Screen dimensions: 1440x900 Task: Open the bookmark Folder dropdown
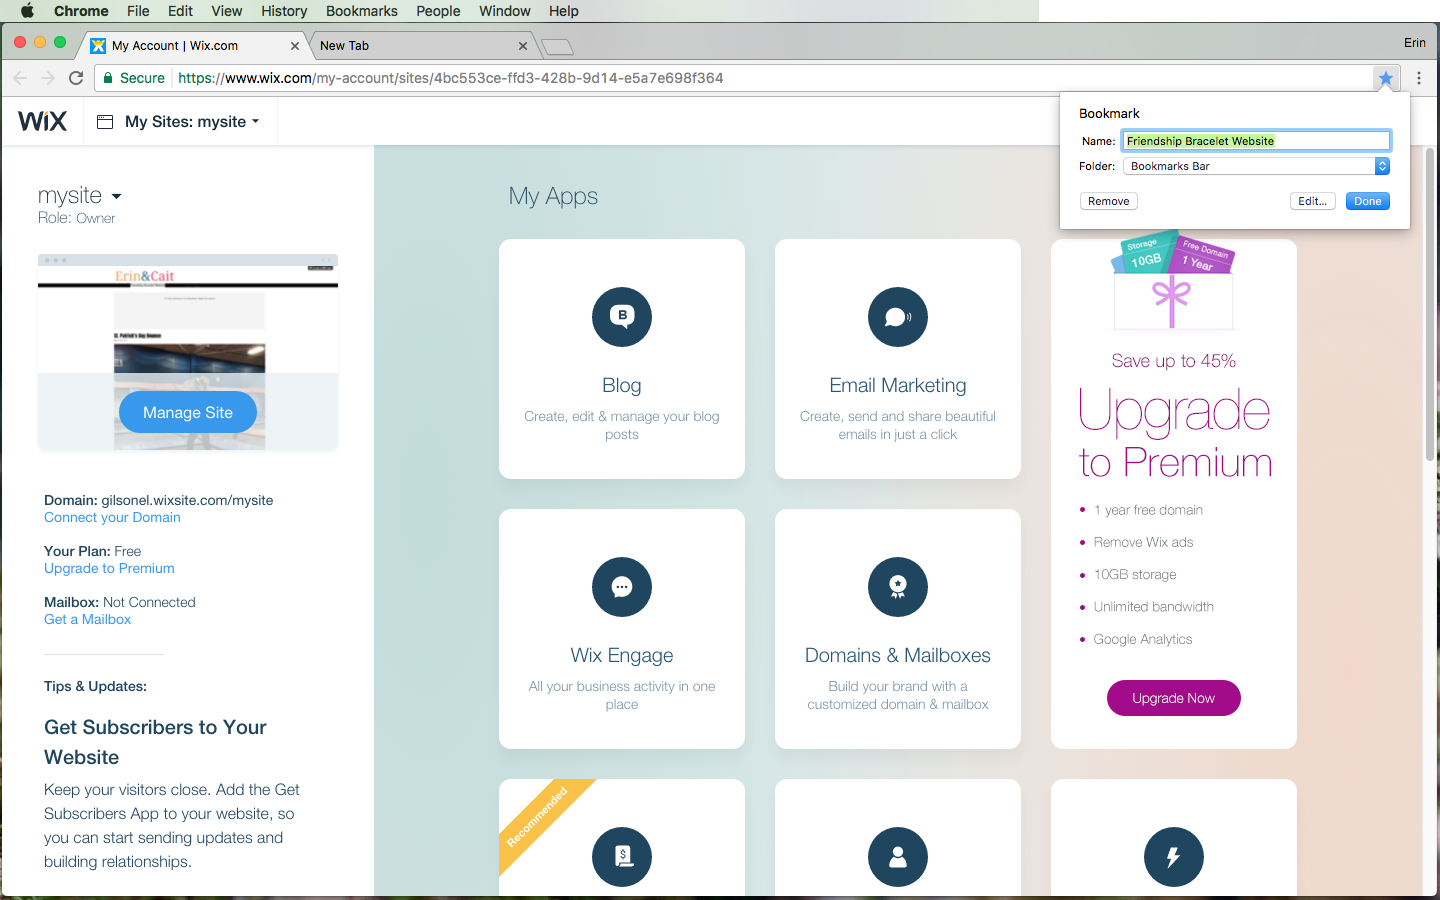coord(1257,166)
